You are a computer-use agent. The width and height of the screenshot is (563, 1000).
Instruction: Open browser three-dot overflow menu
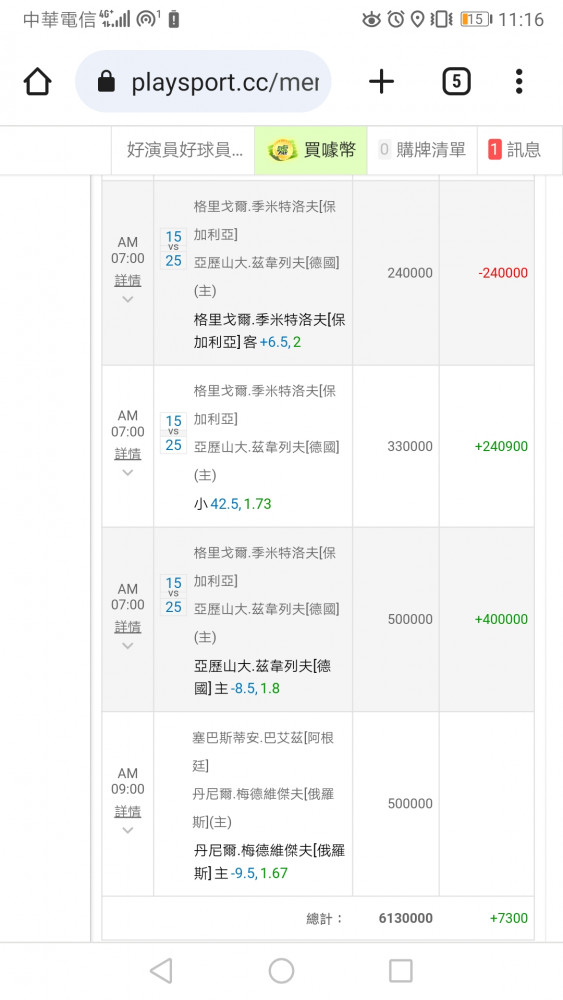(519, 82)
